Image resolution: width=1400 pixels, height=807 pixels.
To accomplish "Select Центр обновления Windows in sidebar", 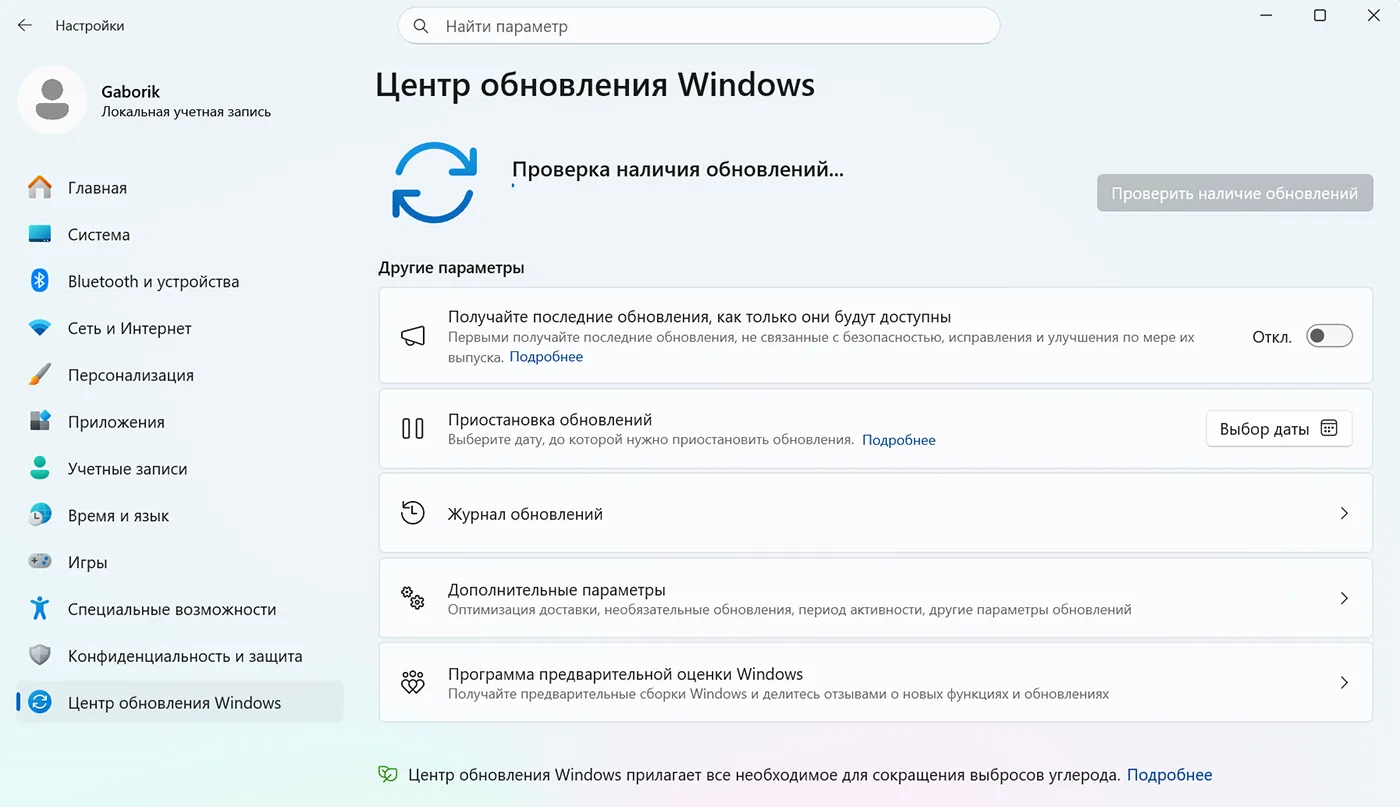I will click(x=180, y=703).
